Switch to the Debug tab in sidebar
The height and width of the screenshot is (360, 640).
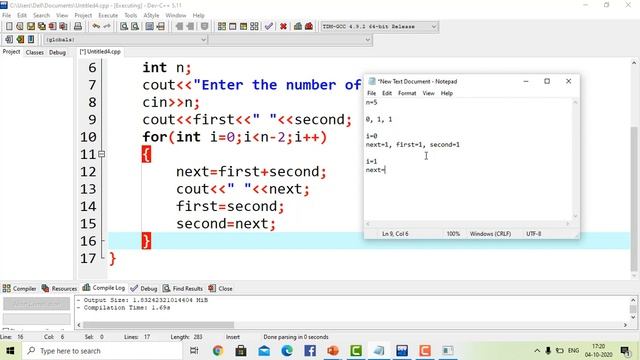click(57, 52)
